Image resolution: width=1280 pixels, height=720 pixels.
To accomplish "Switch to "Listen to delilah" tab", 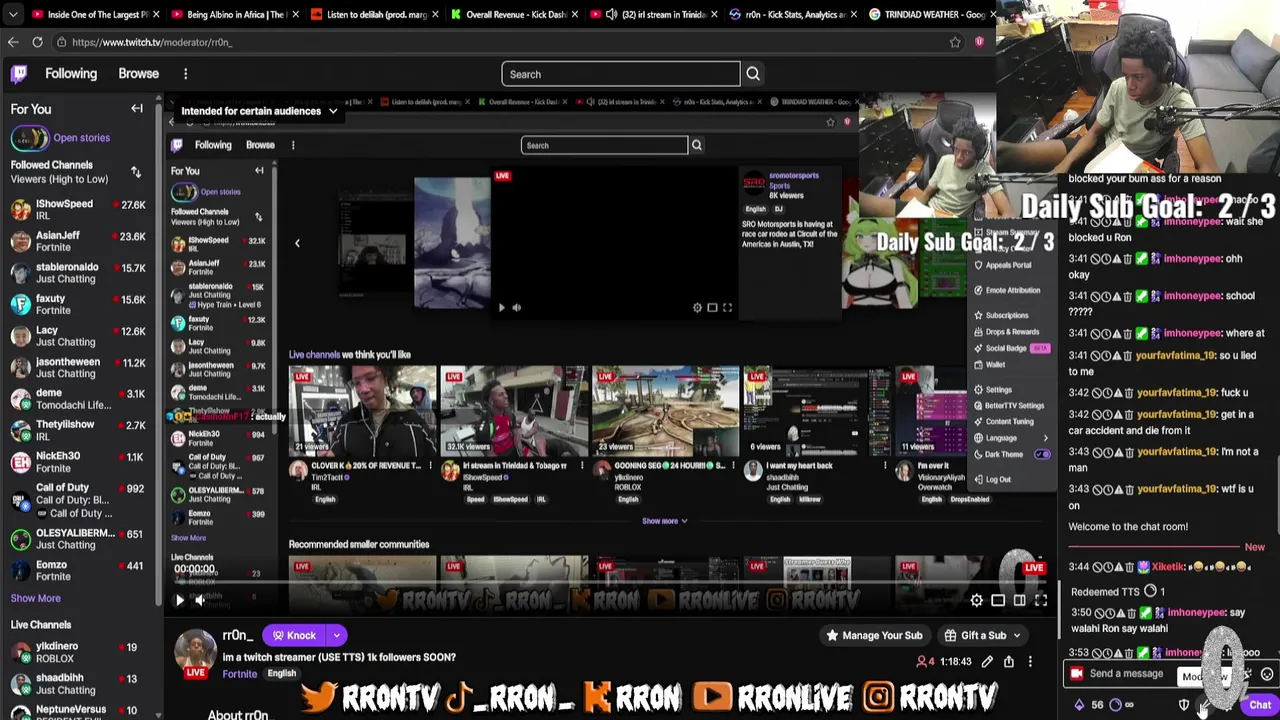I will (x=376, y=14).
